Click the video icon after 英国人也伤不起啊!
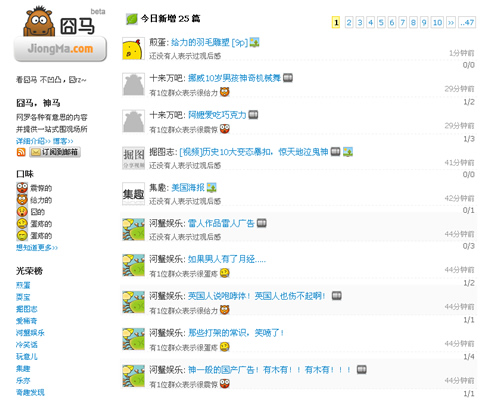The height and width of the screenshot is (400, 500). (x=337, y=296)
